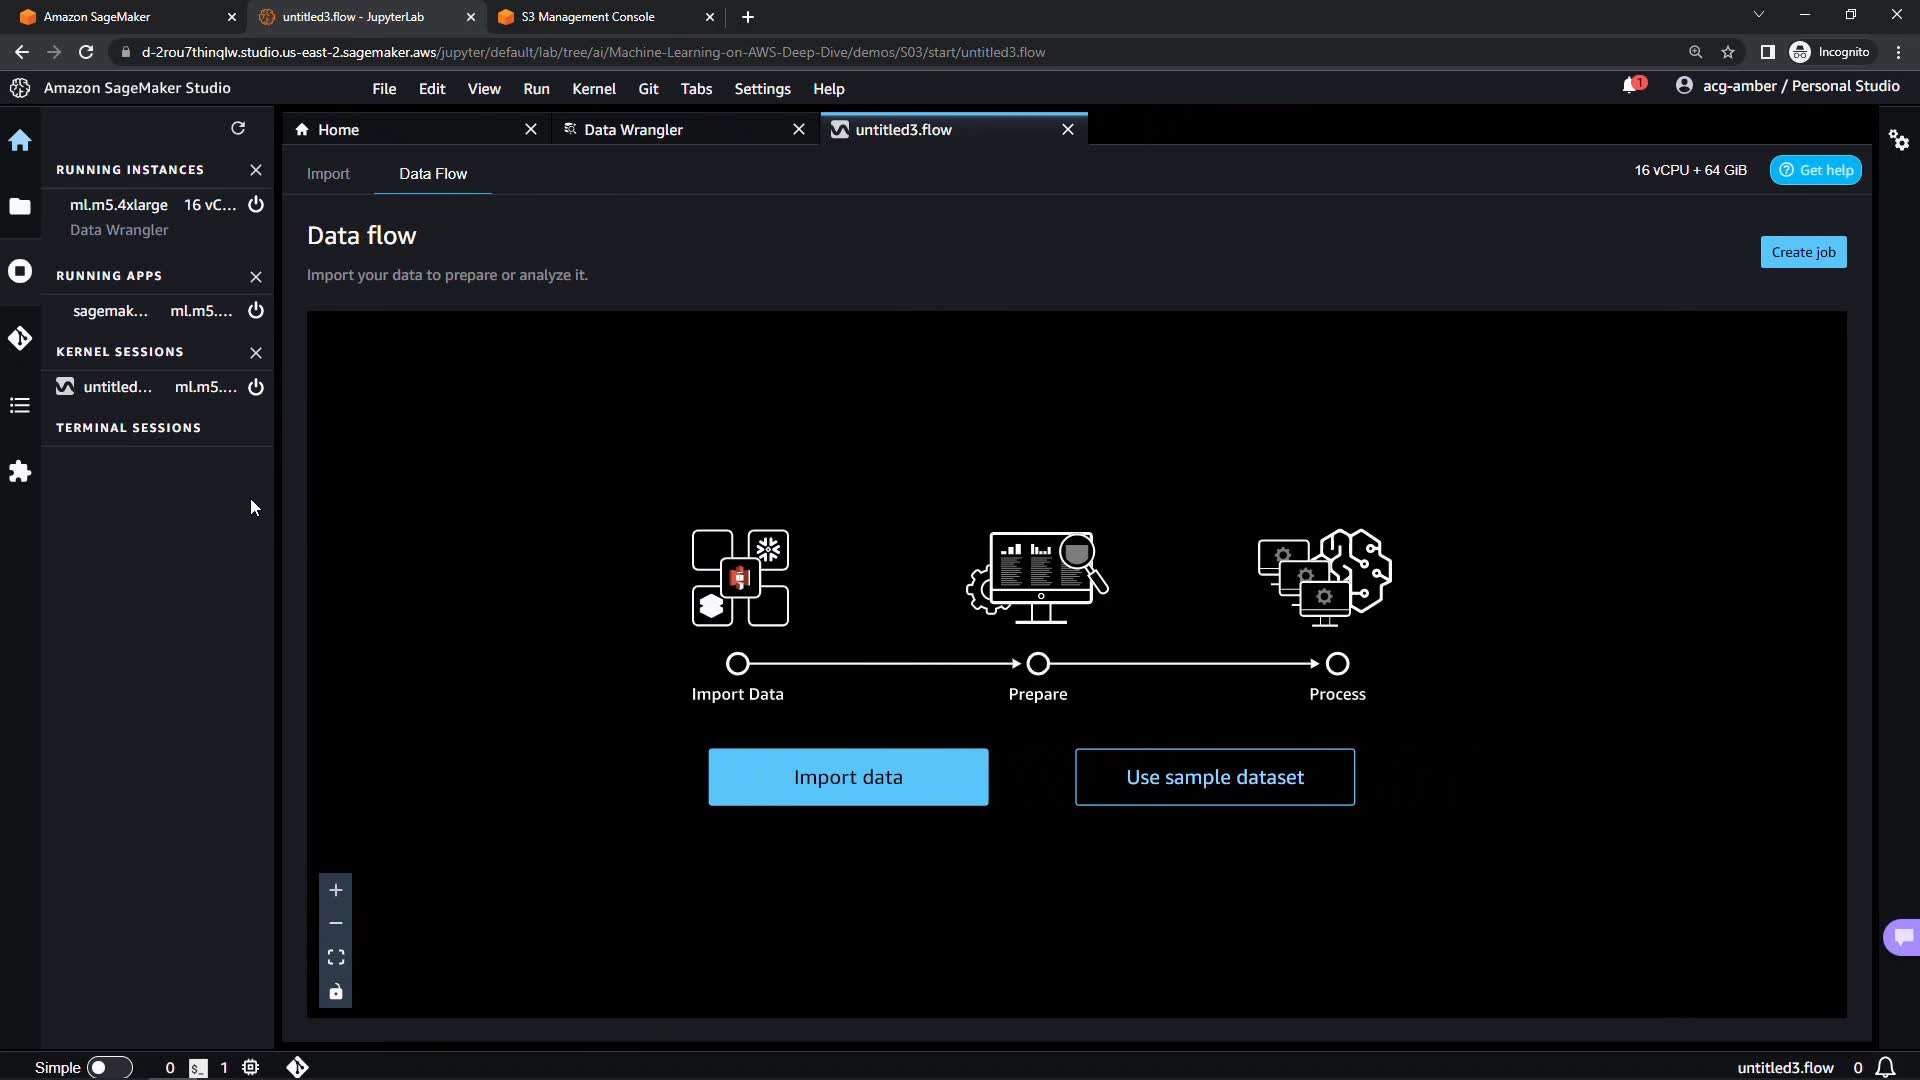Open the extensions puzzle icon

(x=20, y=472)
